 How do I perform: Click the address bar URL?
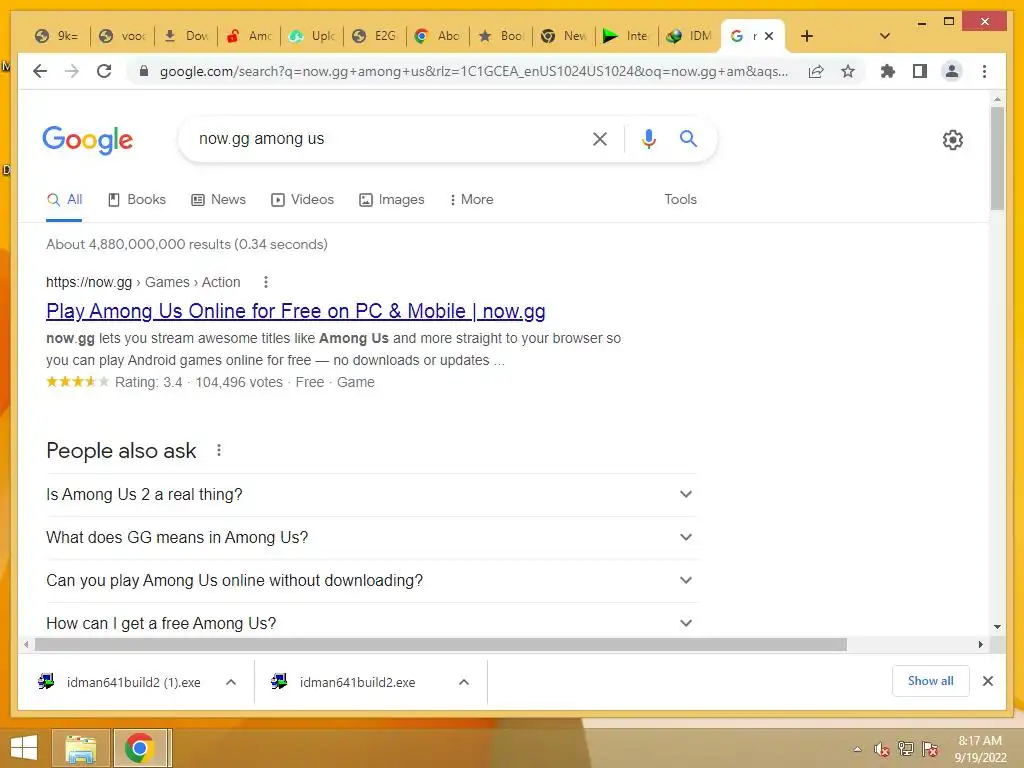click(473, 71)
